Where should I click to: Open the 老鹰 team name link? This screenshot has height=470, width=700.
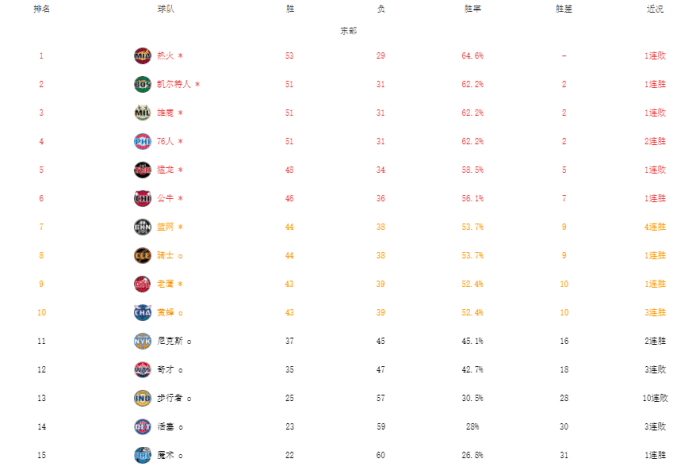166,284
